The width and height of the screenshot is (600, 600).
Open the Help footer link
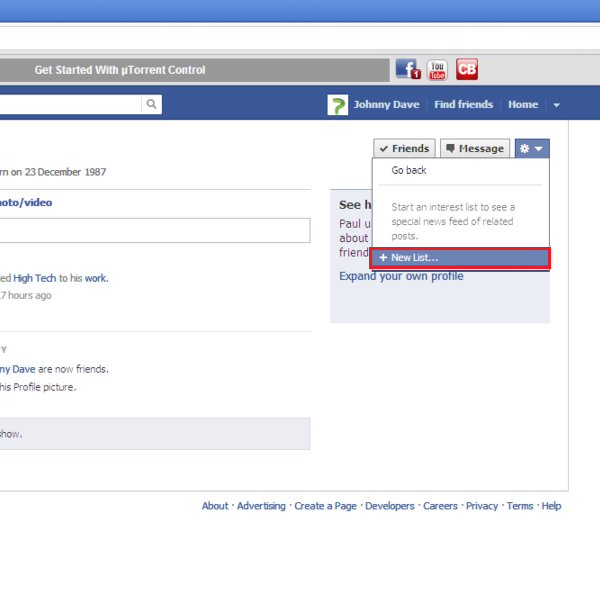pyautogui.click(x=551, y=506)
